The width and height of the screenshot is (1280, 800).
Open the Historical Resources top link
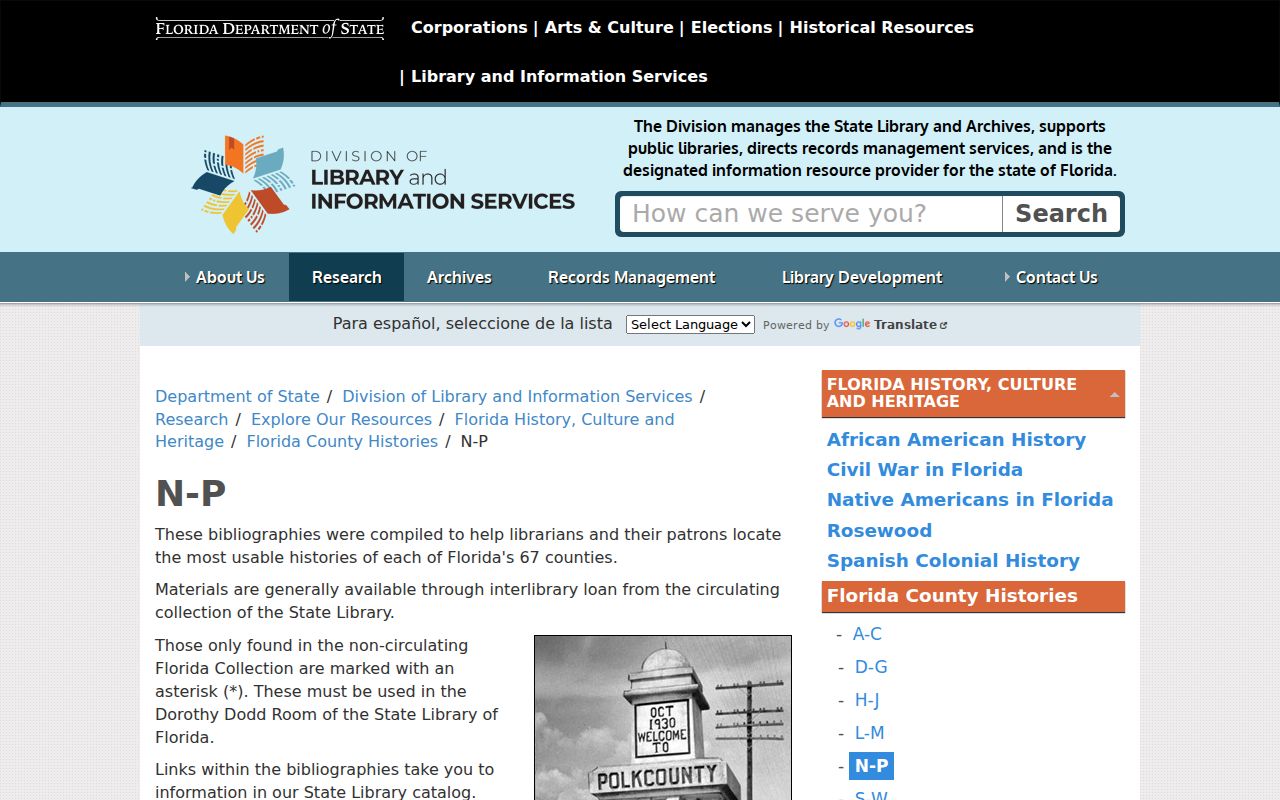[881, 27]
